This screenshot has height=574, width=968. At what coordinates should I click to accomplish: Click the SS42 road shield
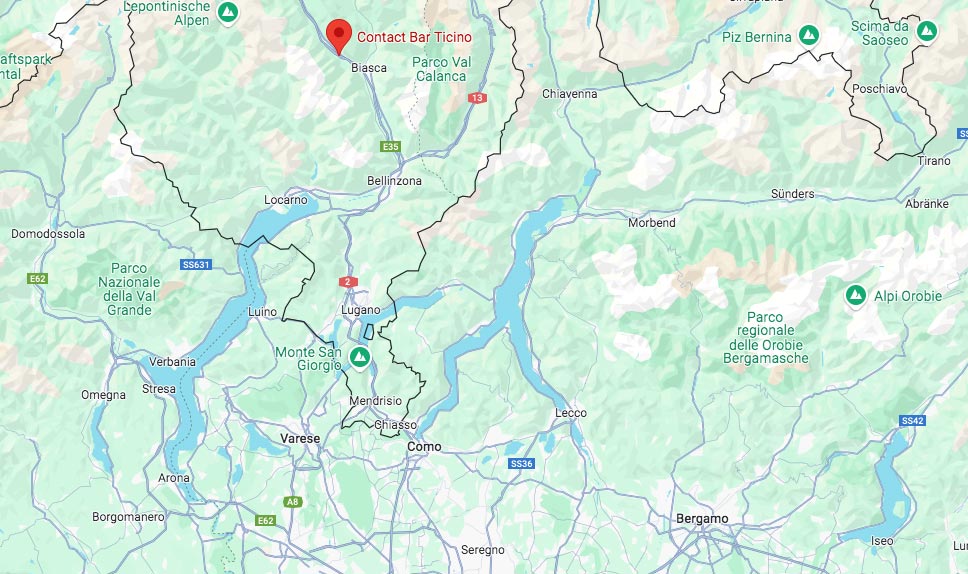[912, 420]
